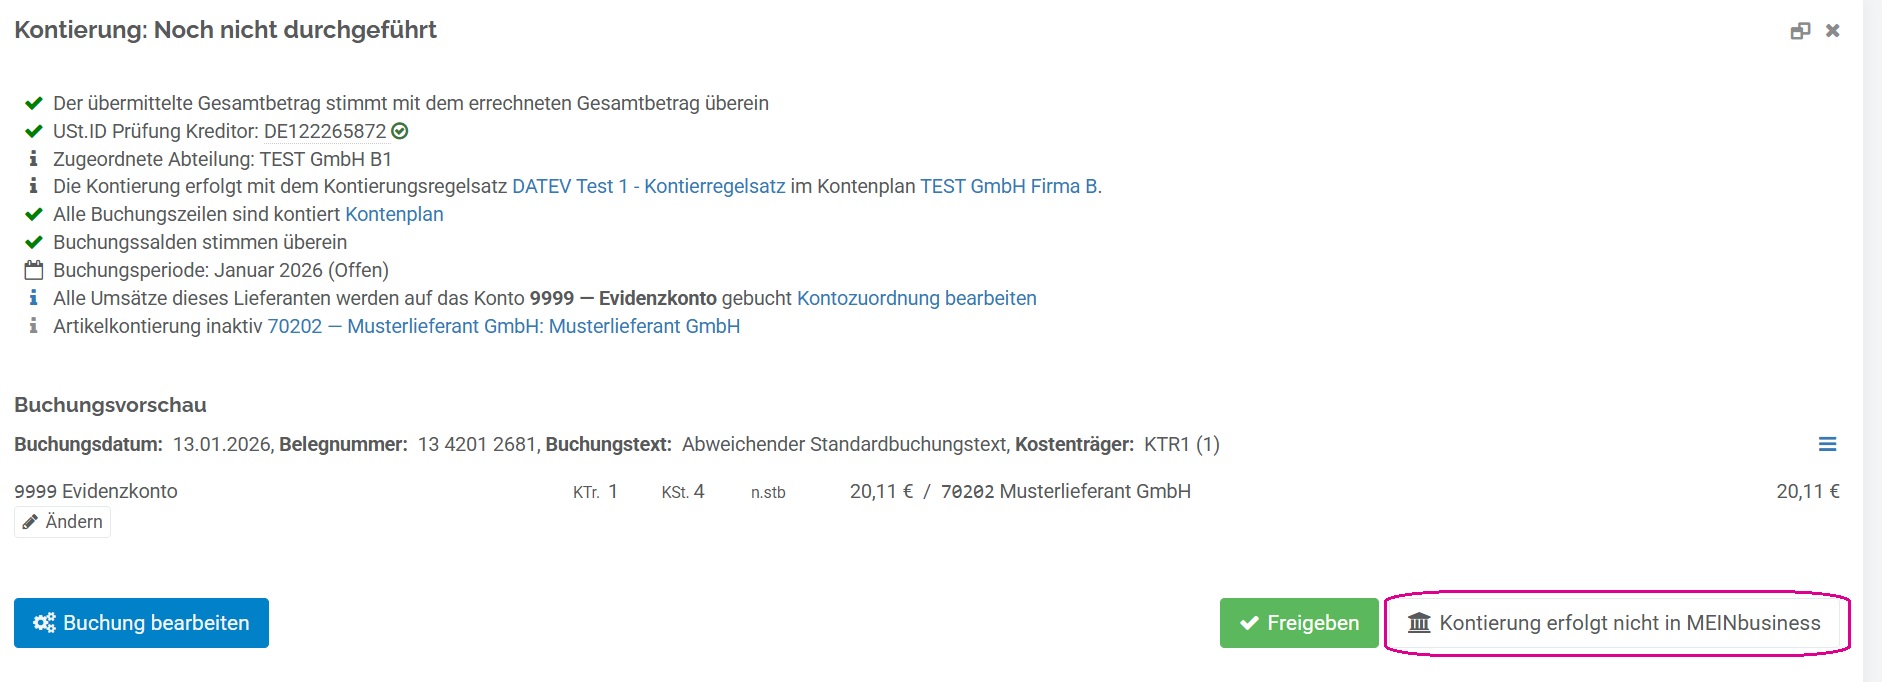Image resolution: width=1882 pixels, height=682 pixels.
Task: Click Kontozuordnung bearbeiten link
Action: coord(916,298)
